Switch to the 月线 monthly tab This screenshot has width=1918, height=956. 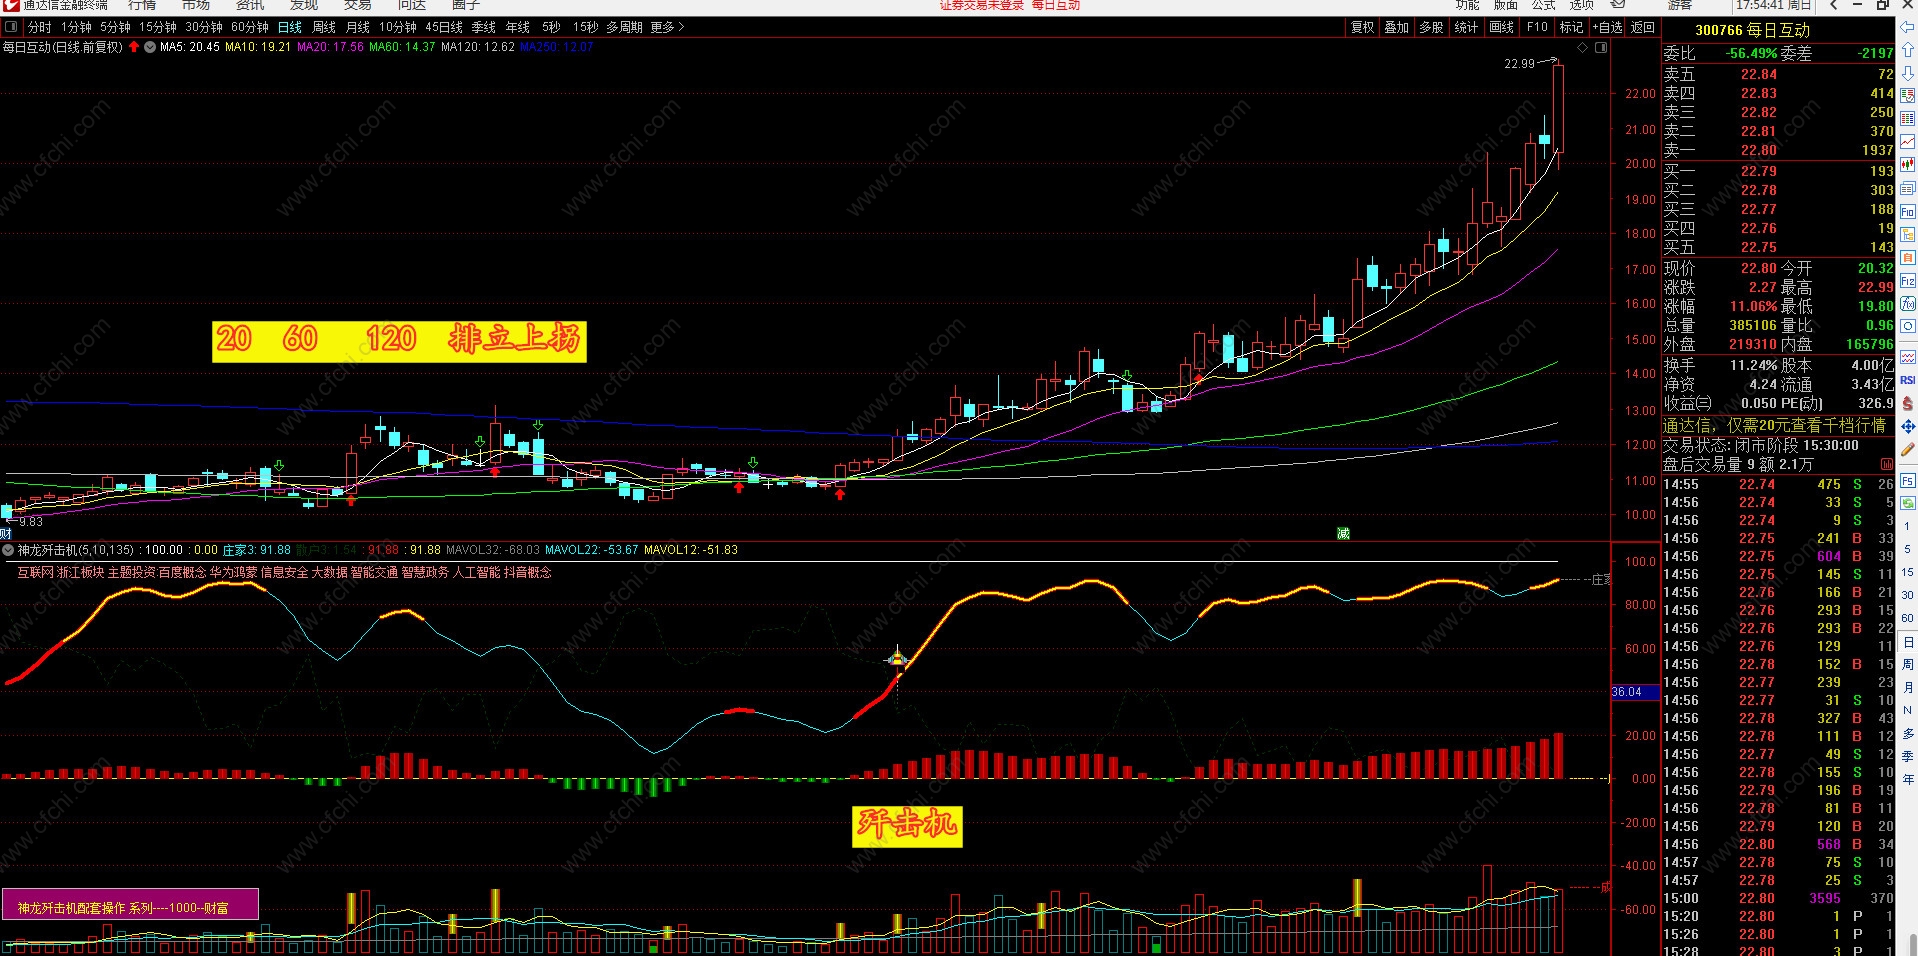(x=357, y=27)
